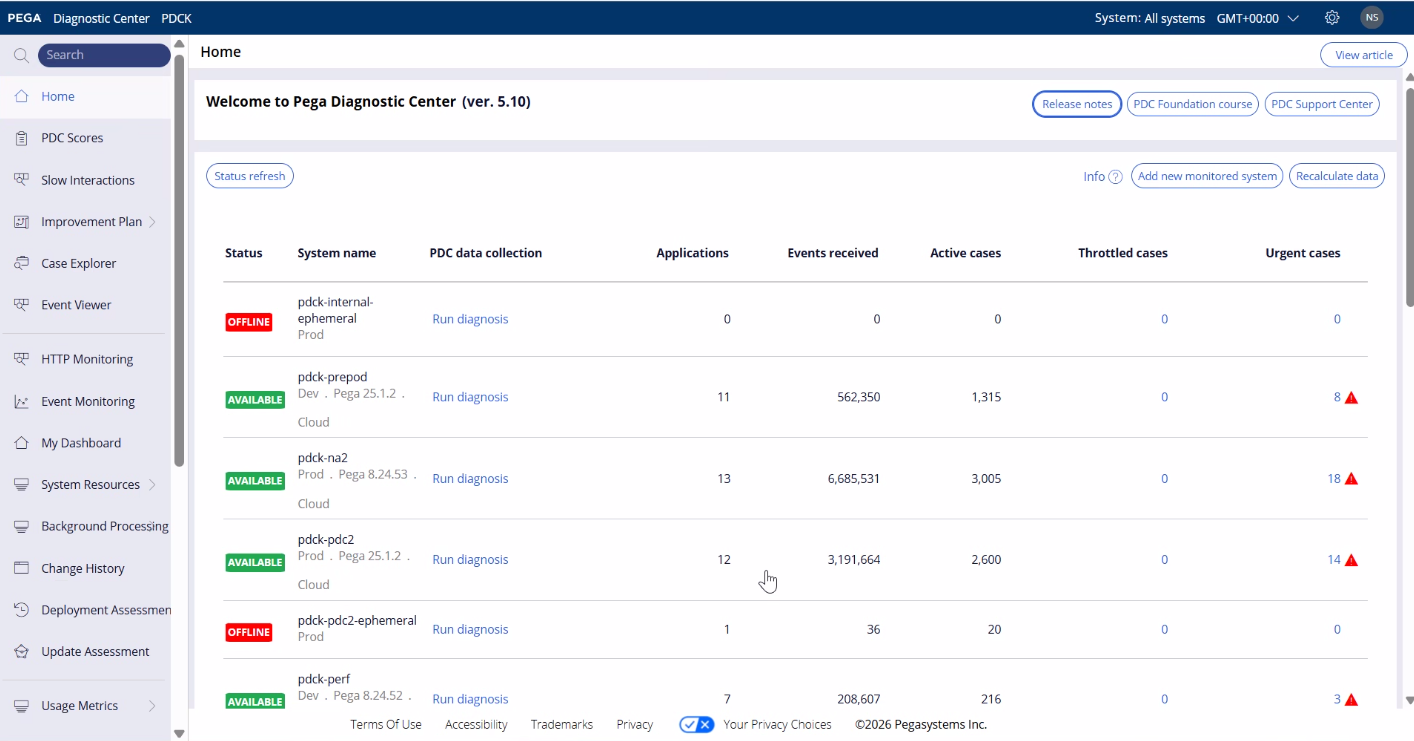Image resolution: width=1414 pixels, height=741 pixels.
Task: Click the My Dashboard sidebar icon
Action: pos(21,443)
